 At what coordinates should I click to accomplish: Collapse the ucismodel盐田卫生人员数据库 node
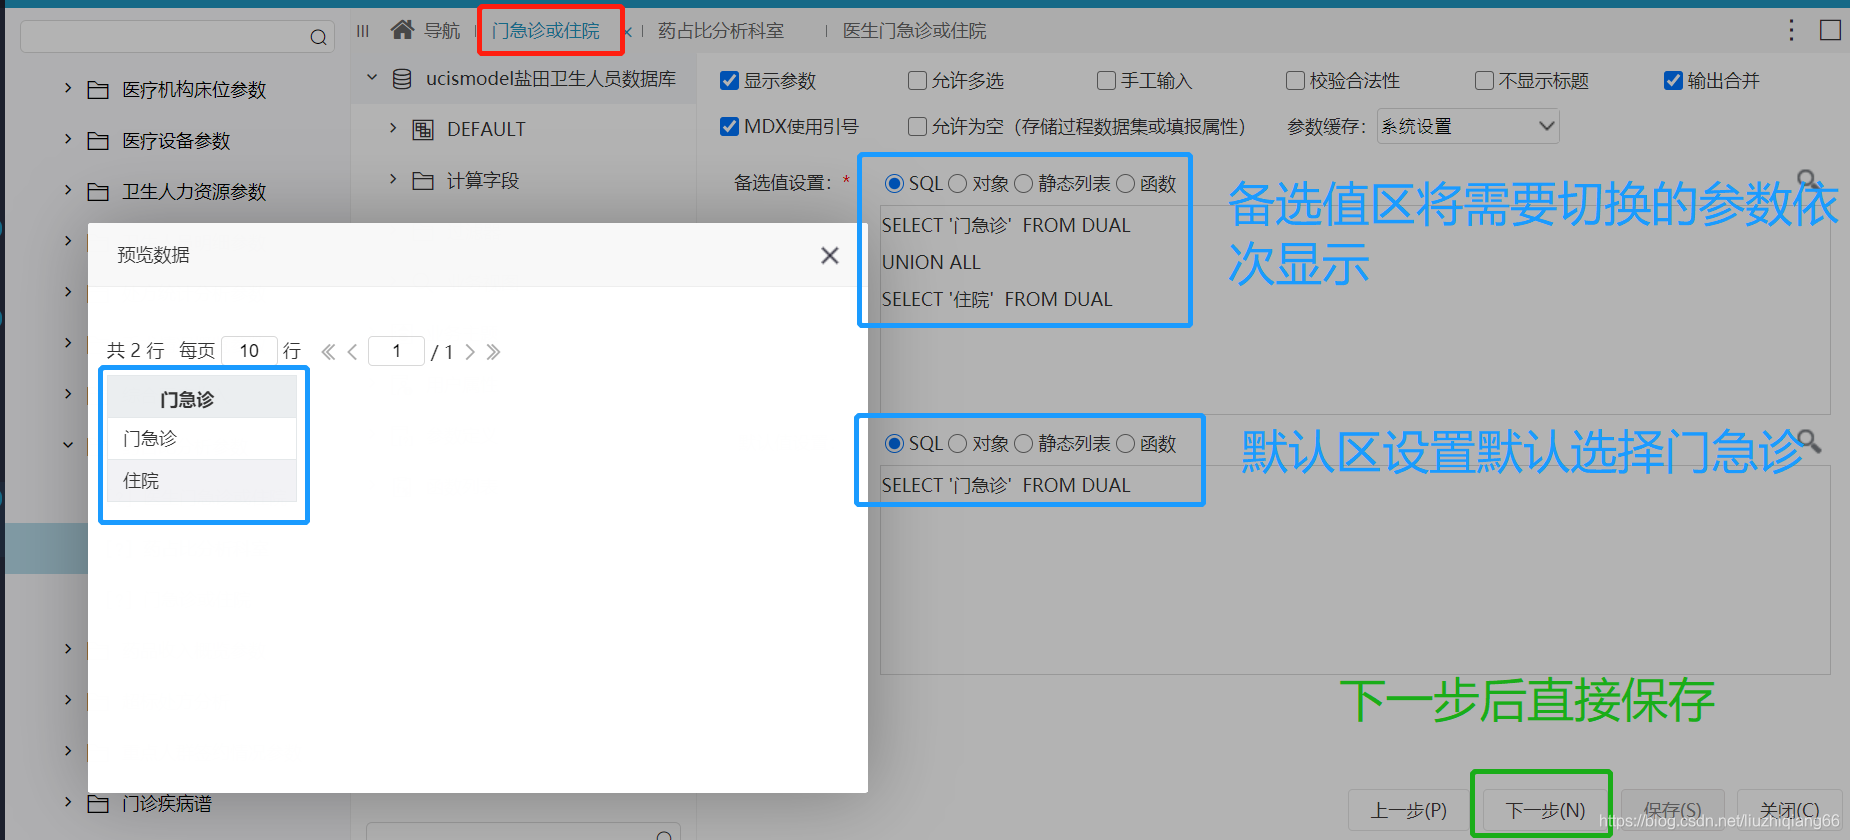point(372,78)
